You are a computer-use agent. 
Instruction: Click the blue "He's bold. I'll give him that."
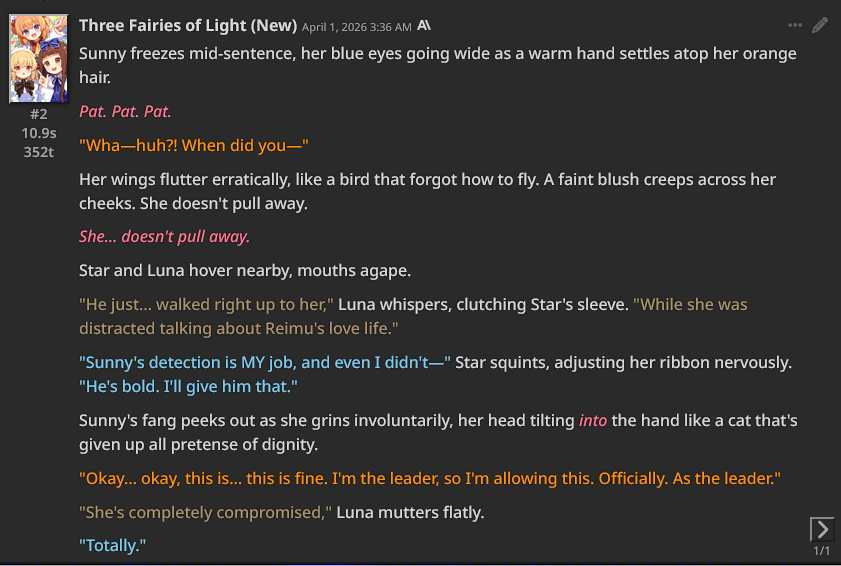click(x=188, y=386)
